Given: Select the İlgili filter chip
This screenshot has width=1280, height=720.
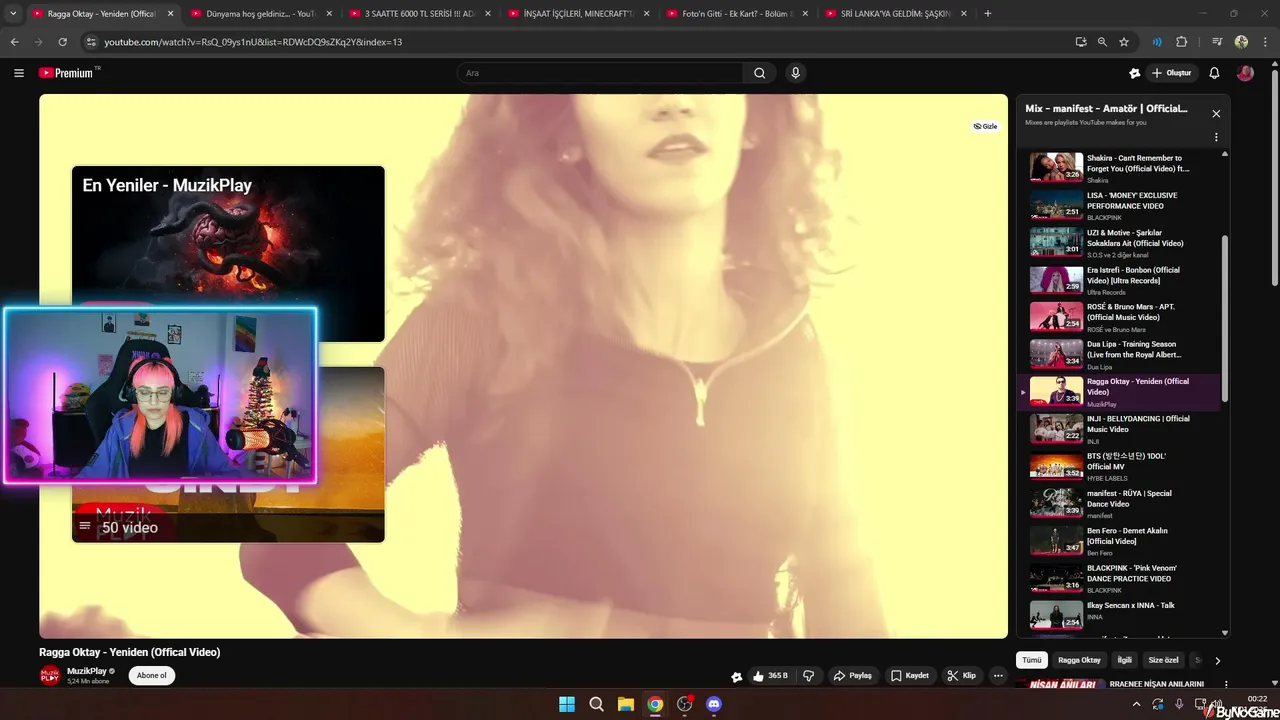Looking at the screenshot, I should [1124, 660].
